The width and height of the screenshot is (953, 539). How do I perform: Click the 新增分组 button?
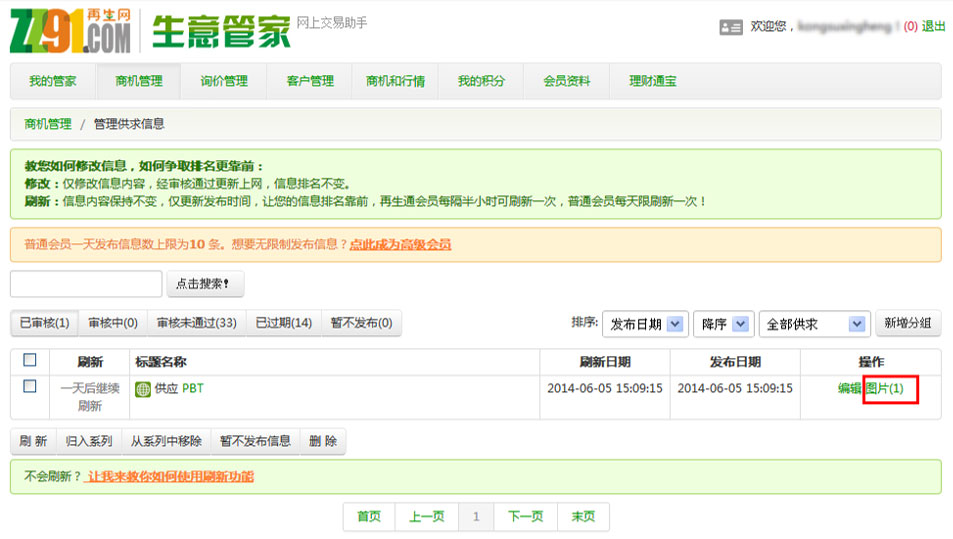[908, 324]
